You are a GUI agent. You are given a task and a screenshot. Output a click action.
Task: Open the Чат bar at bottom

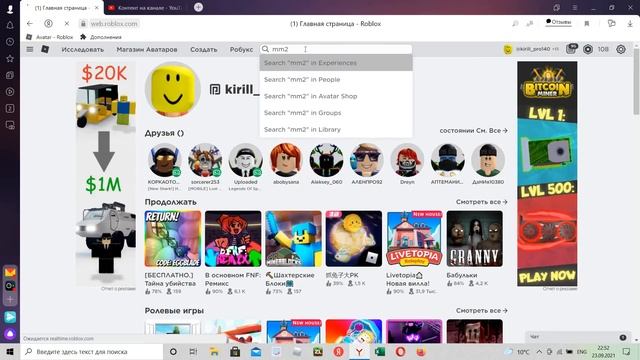pos(578,337)
